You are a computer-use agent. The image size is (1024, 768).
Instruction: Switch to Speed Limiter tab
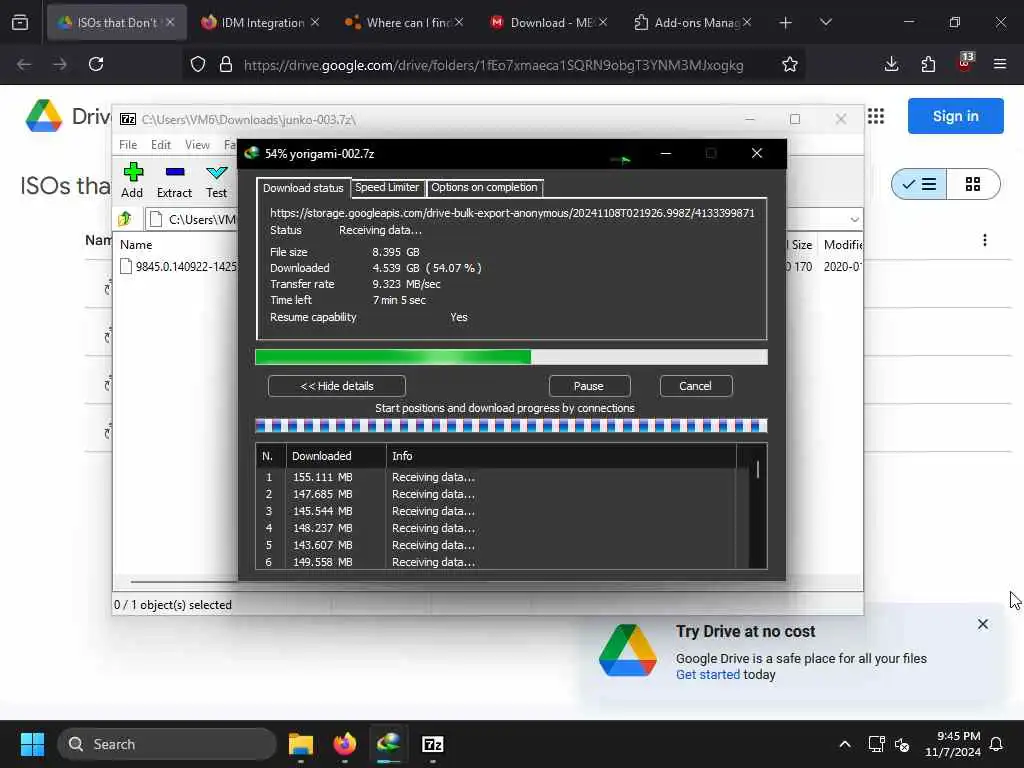387,187
